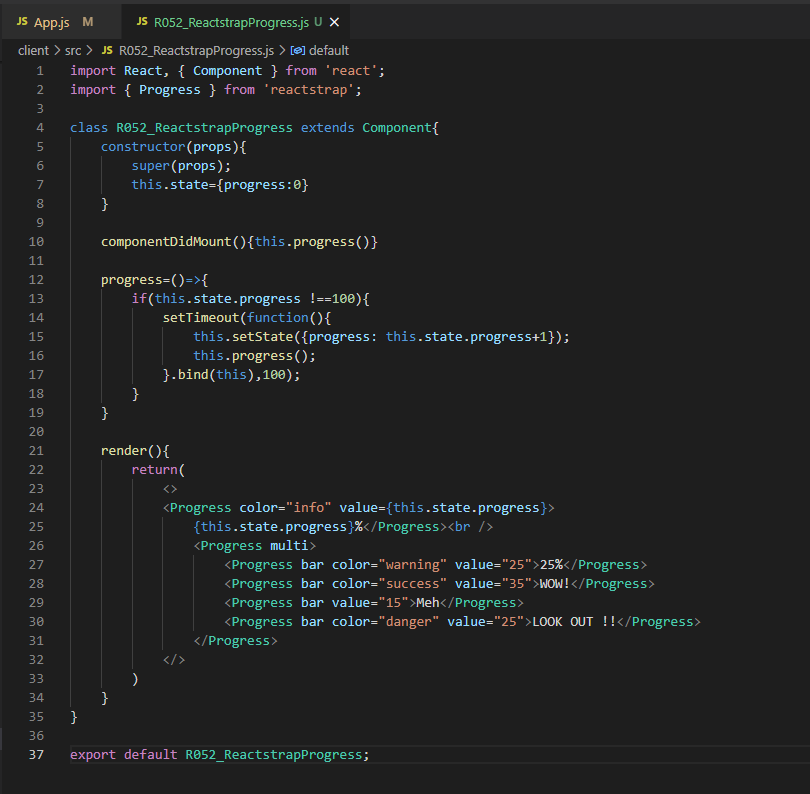The width and height of the screenshot is (810, 794).
Task: Click the class name R052_ReactstrapProgress on line 4
Action: [x=204, y=128]
